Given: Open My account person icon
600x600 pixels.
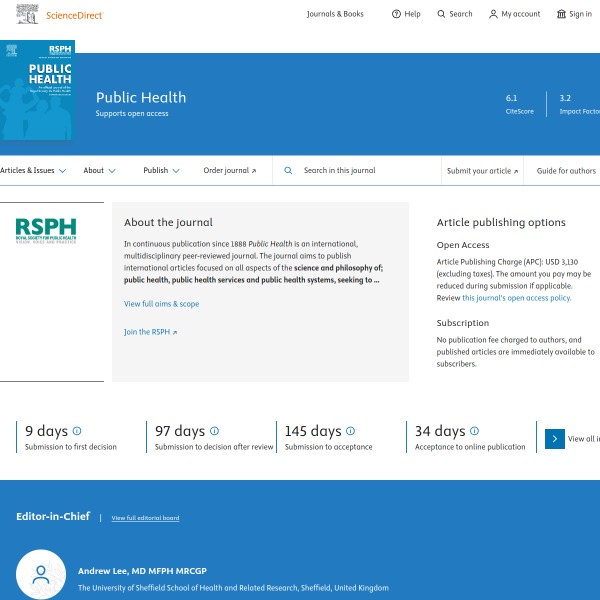Looking at the screenshot, I should 493,14.
